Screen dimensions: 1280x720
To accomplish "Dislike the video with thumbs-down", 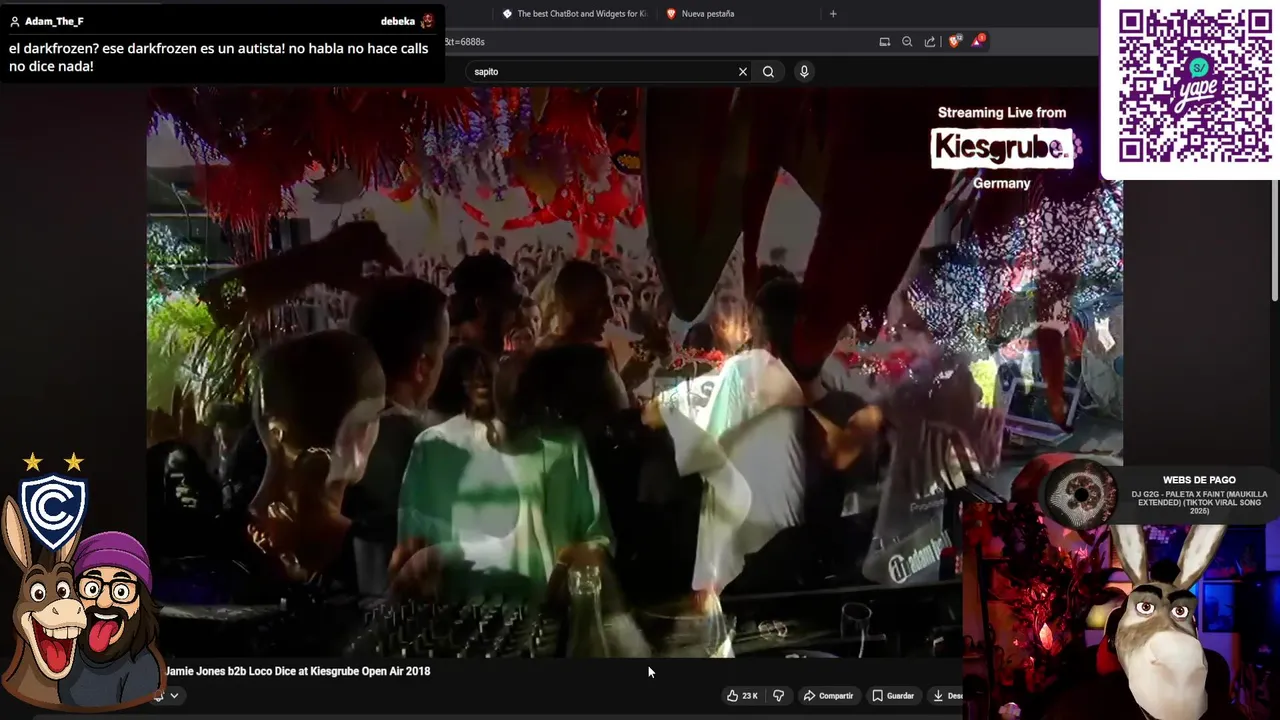I will pyautogui.click(x=779, y=696).
